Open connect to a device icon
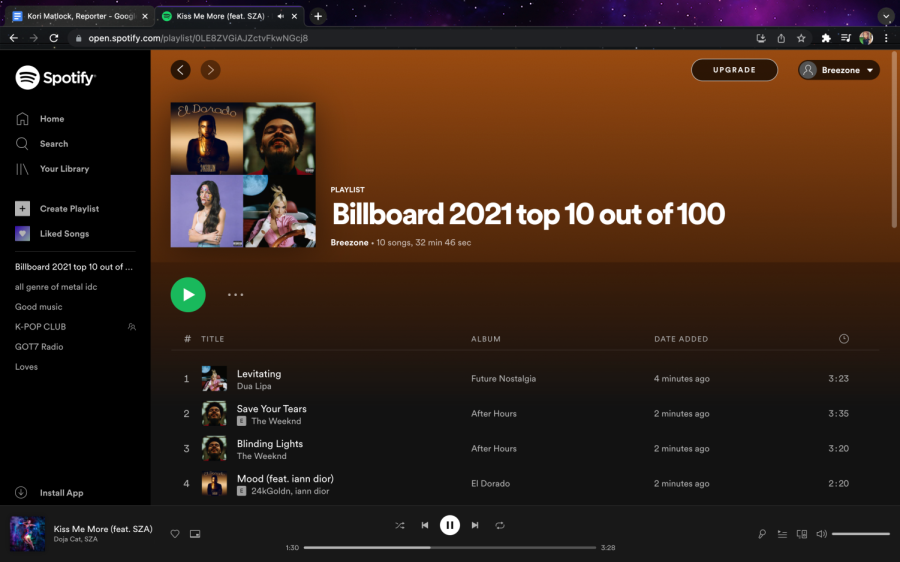This screenshot has width=900, height=562. [x=802, y=534]
